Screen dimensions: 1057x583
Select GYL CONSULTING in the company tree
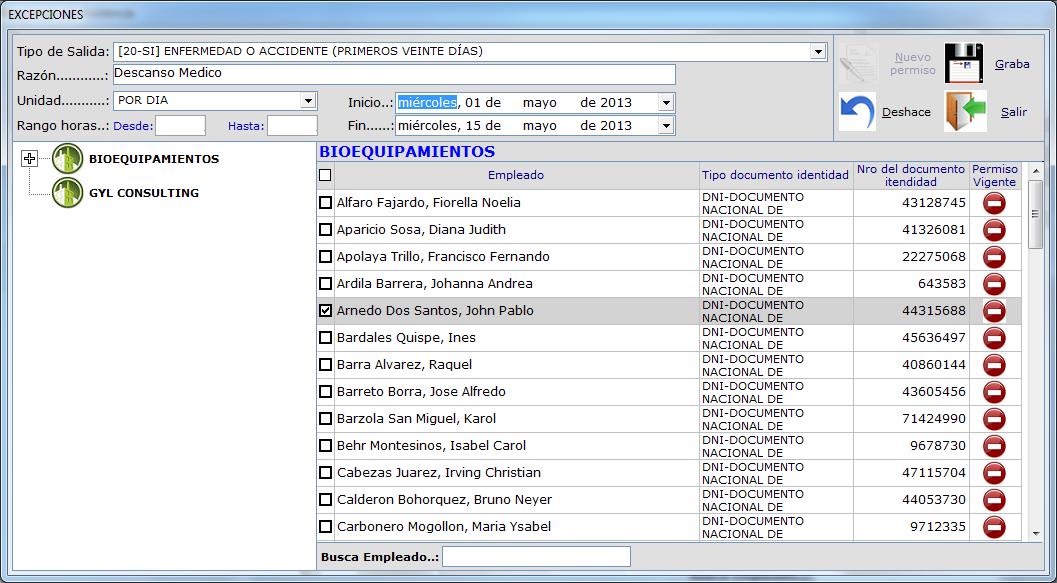tap(144, 193)
